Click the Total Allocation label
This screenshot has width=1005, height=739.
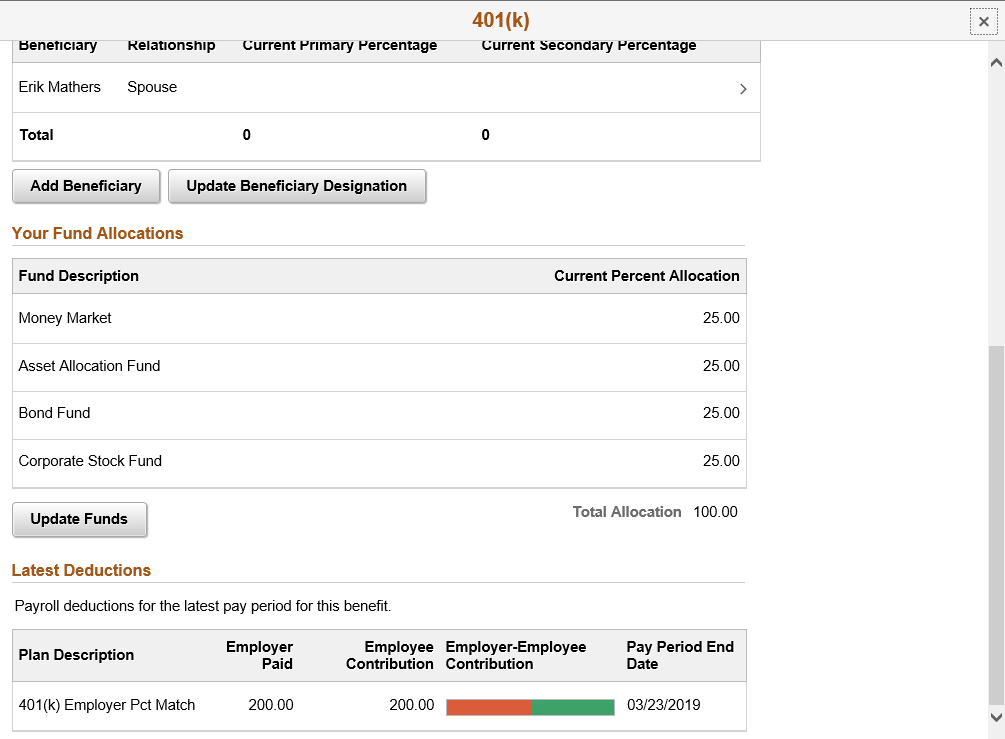627,512
